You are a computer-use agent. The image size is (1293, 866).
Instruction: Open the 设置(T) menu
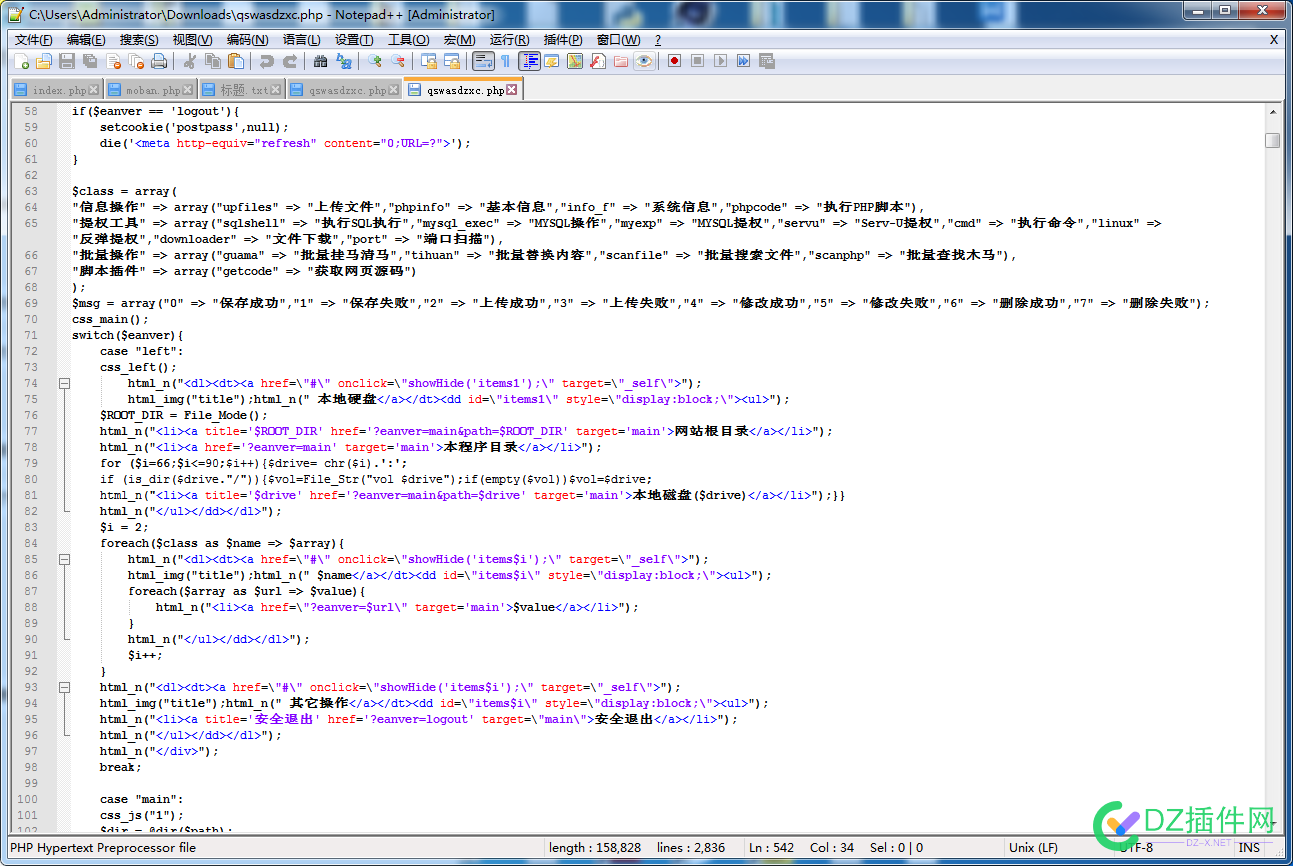point(354,40)
